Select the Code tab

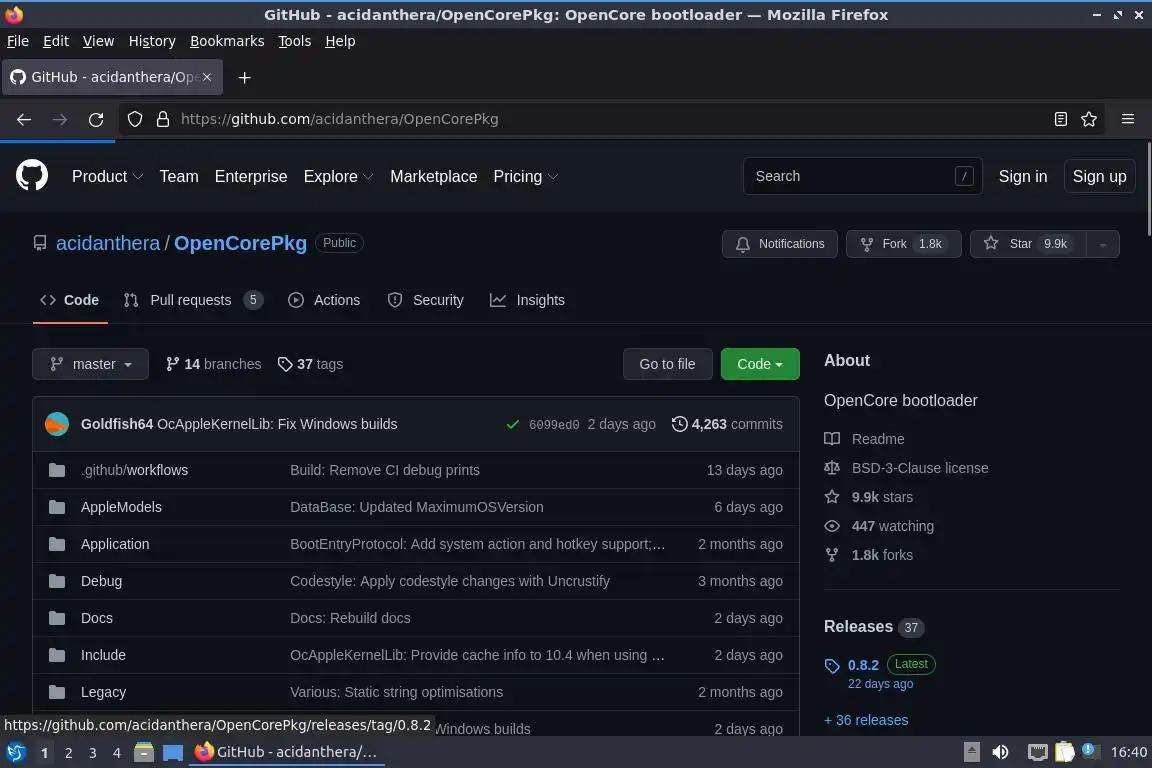pyautogui.click(x=70, y=300)
